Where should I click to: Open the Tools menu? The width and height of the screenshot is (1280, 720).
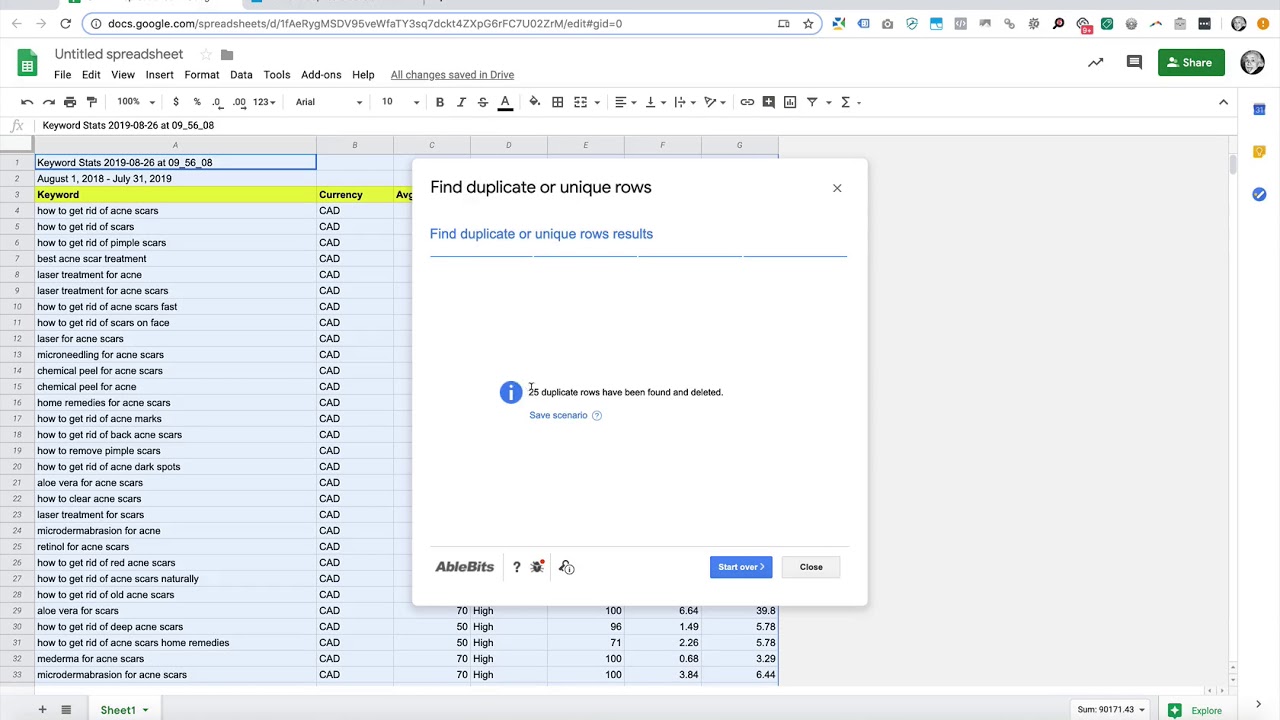(x=277, y=75)
